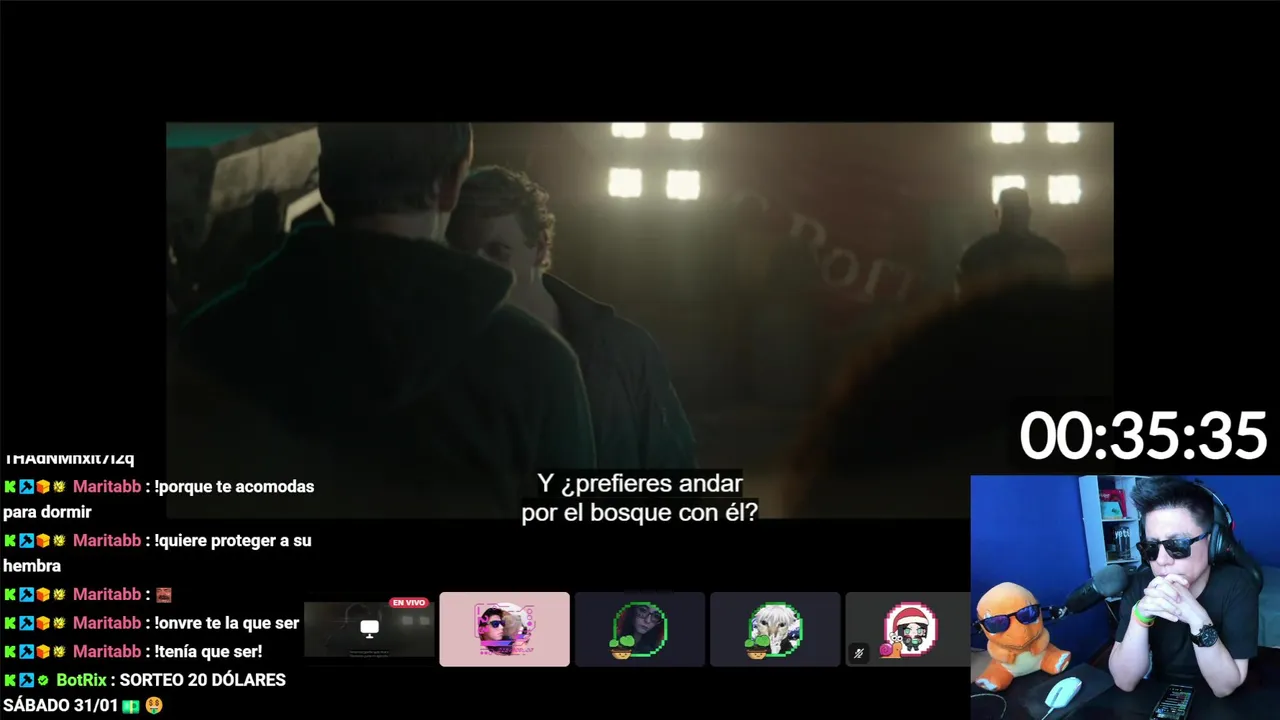Viewport: 1280px width, 720px height.
Task: Click Maritabb's name on '!tenía que ser!' message
Action: pos(107,652)
